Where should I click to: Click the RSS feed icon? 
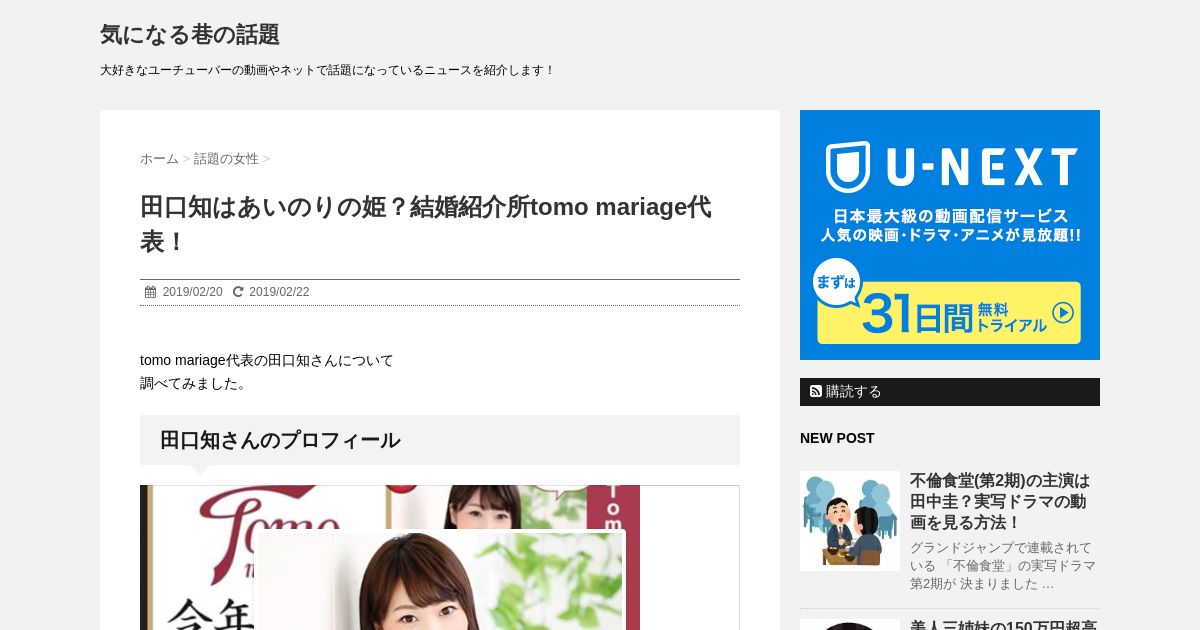pyautogui.click(x=816, y=391)
